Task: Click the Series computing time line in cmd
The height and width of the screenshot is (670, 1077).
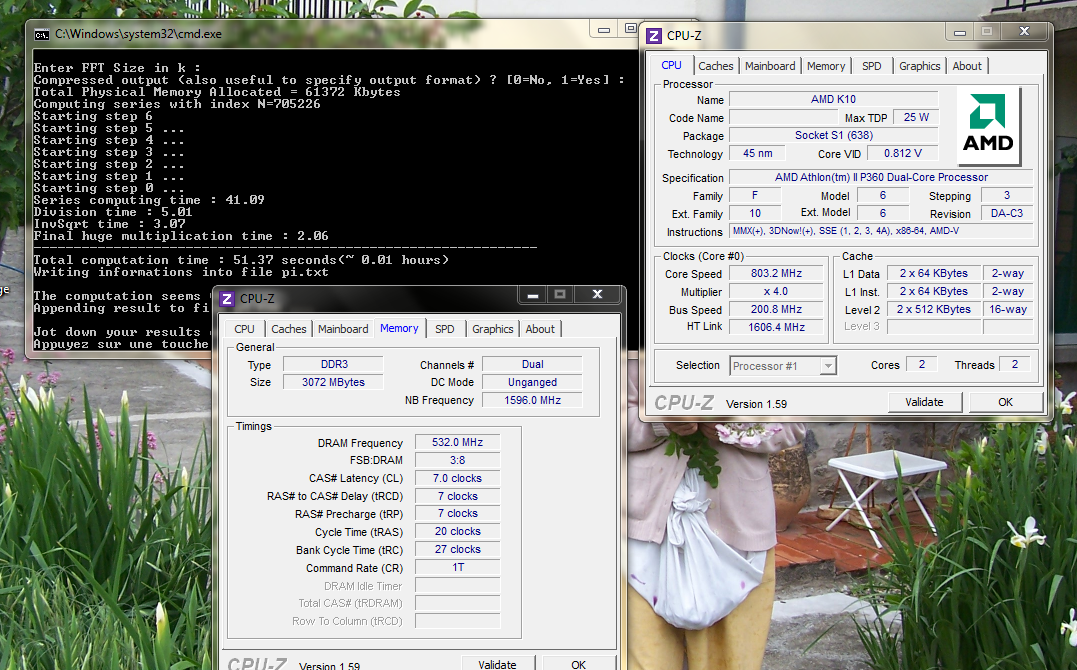Action: click(149, 200)
